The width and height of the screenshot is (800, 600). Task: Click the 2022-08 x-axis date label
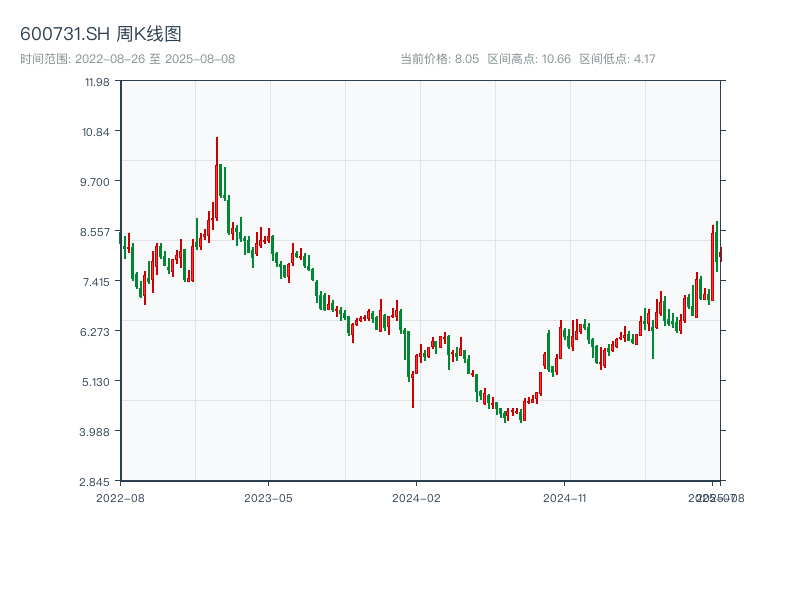coord(120,497)
